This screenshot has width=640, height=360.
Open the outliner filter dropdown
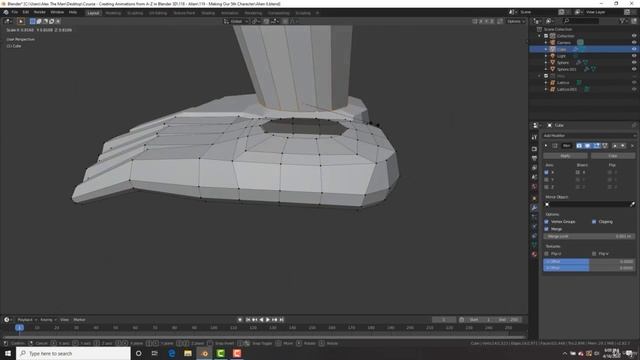click(624, 21)
